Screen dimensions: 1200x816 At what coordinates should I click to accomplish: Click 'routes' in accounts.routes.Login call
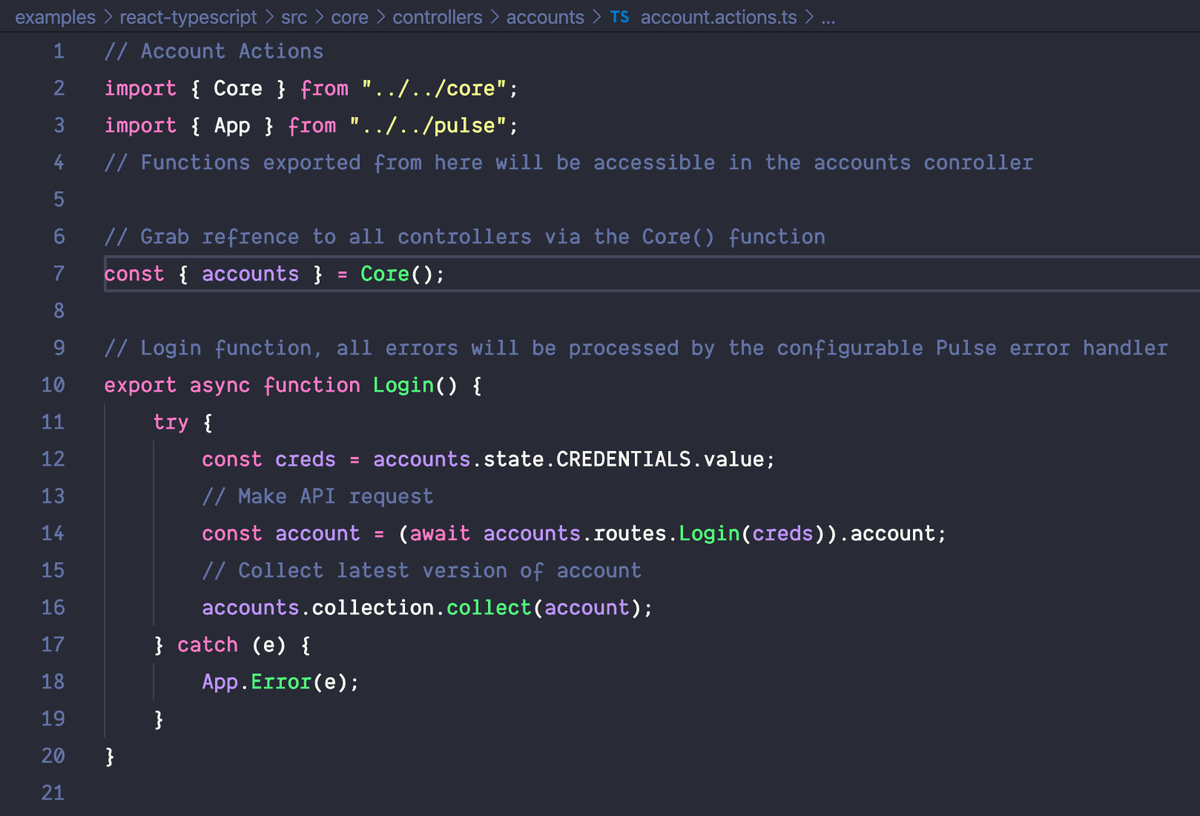point(629,533)
